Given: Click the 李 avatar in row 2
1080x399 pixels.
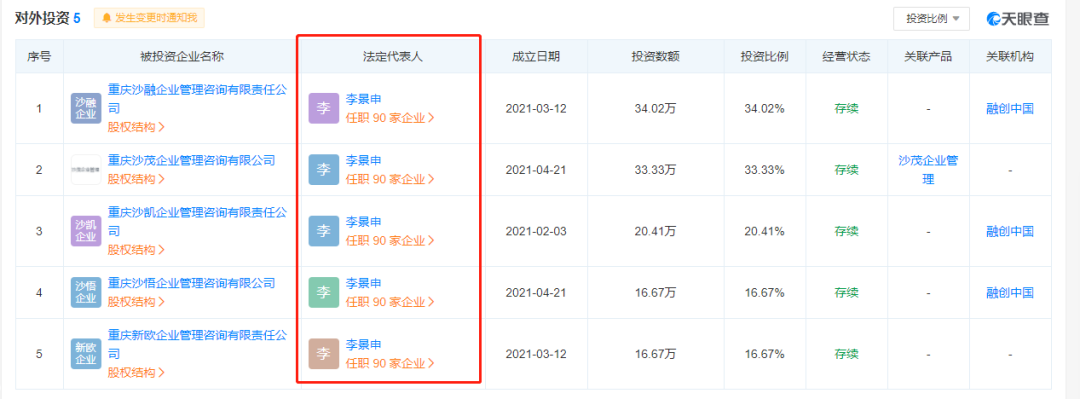Looking at the screenshot, I should 324,170.
